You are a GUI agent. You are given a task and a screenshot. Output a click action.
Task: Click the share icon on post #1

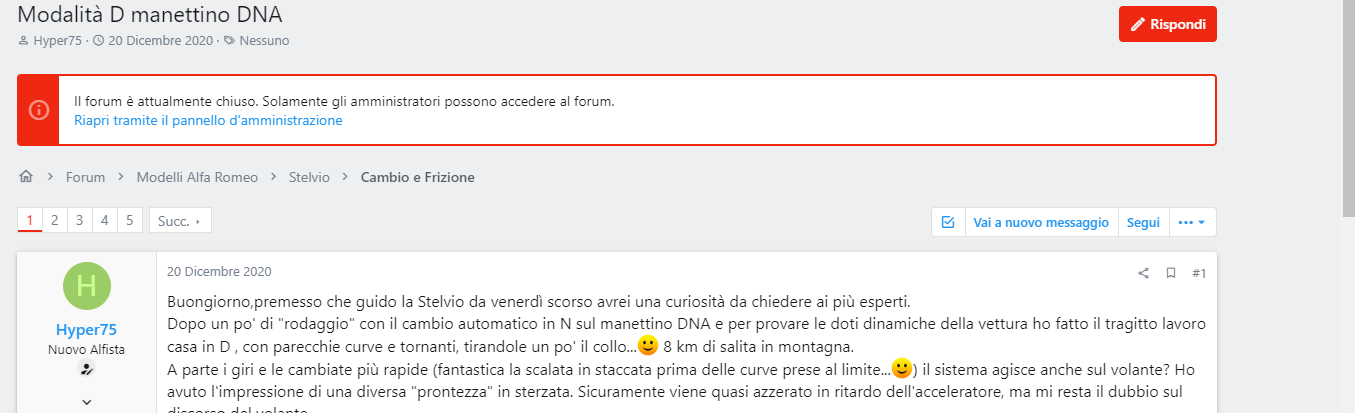(1144, 273)
